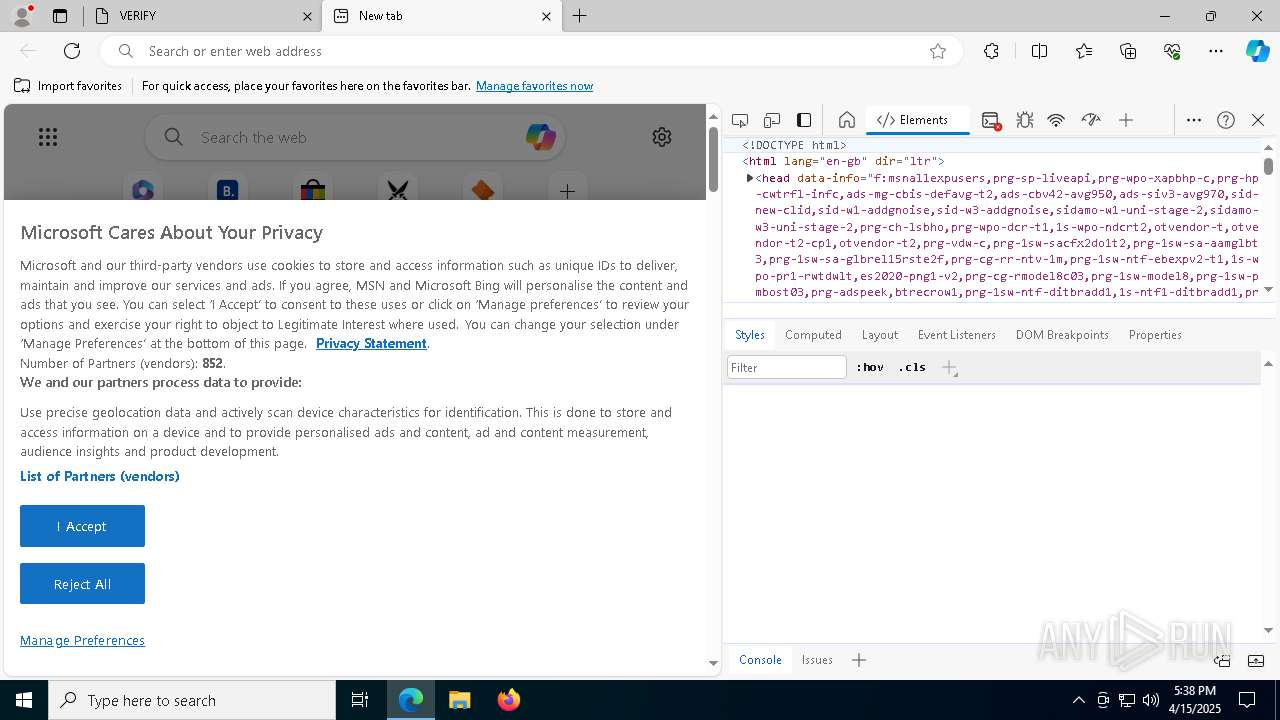Toggle :hov element state panel

tap(870, 368)
